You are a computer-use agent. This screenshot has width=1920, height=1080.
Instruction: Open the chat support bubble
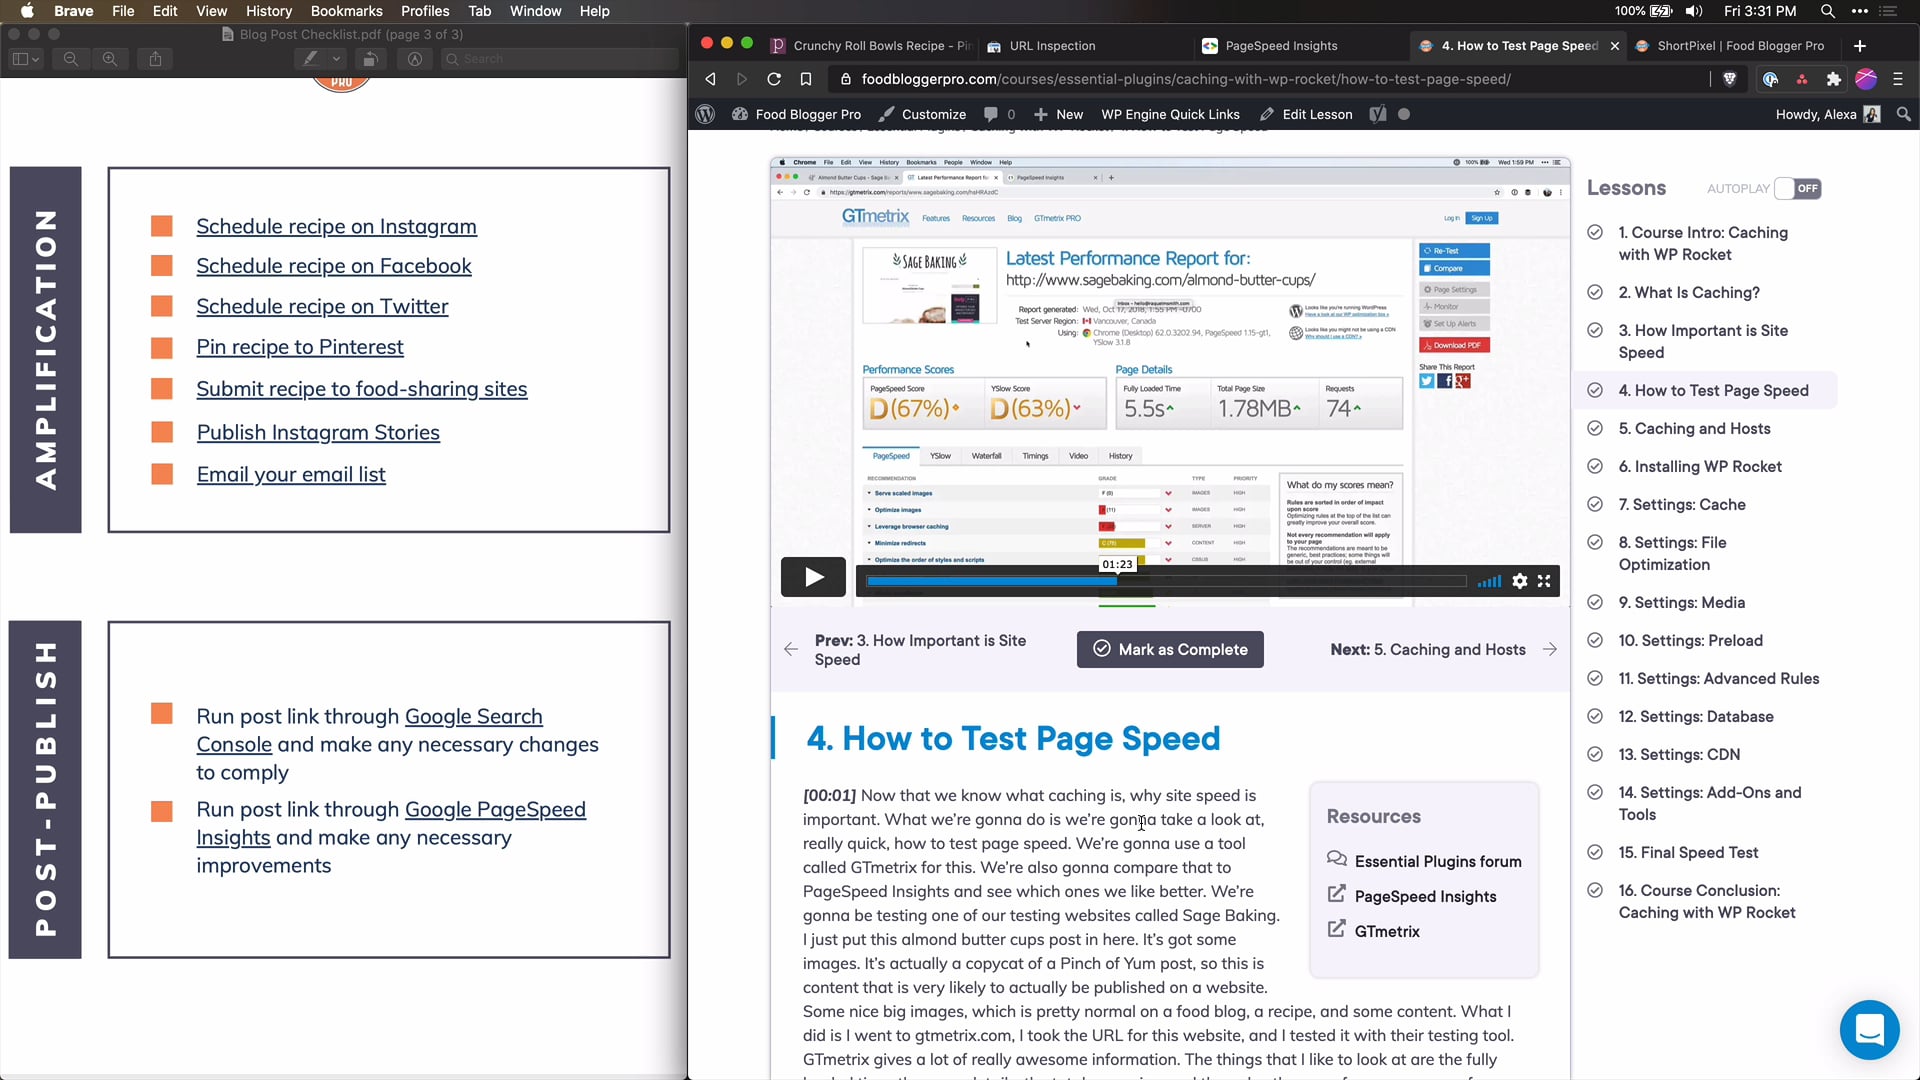1869,1029
